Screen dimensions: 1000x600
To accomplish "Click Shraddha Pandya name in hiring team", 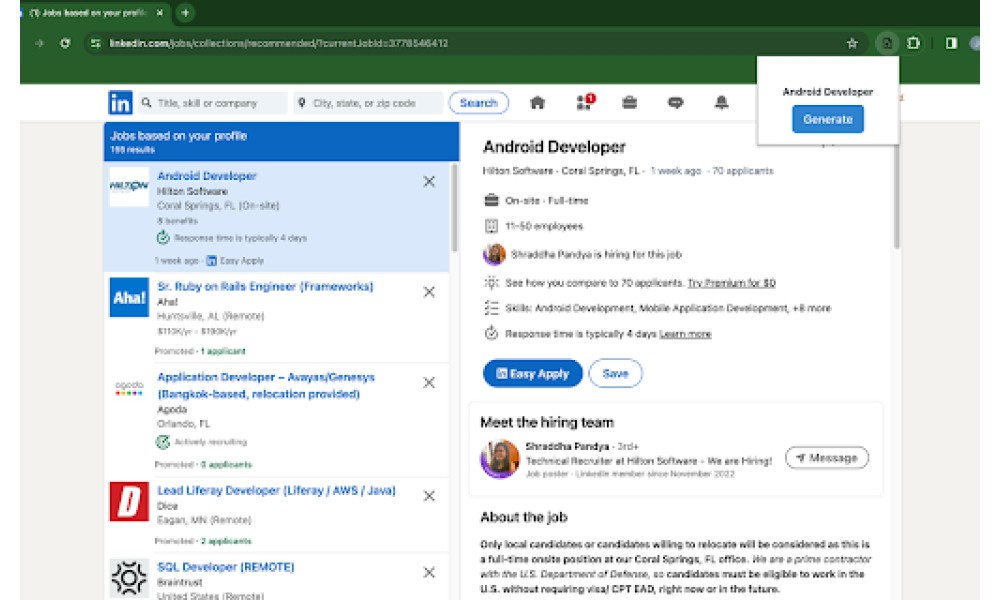I will tap(567, 446).
